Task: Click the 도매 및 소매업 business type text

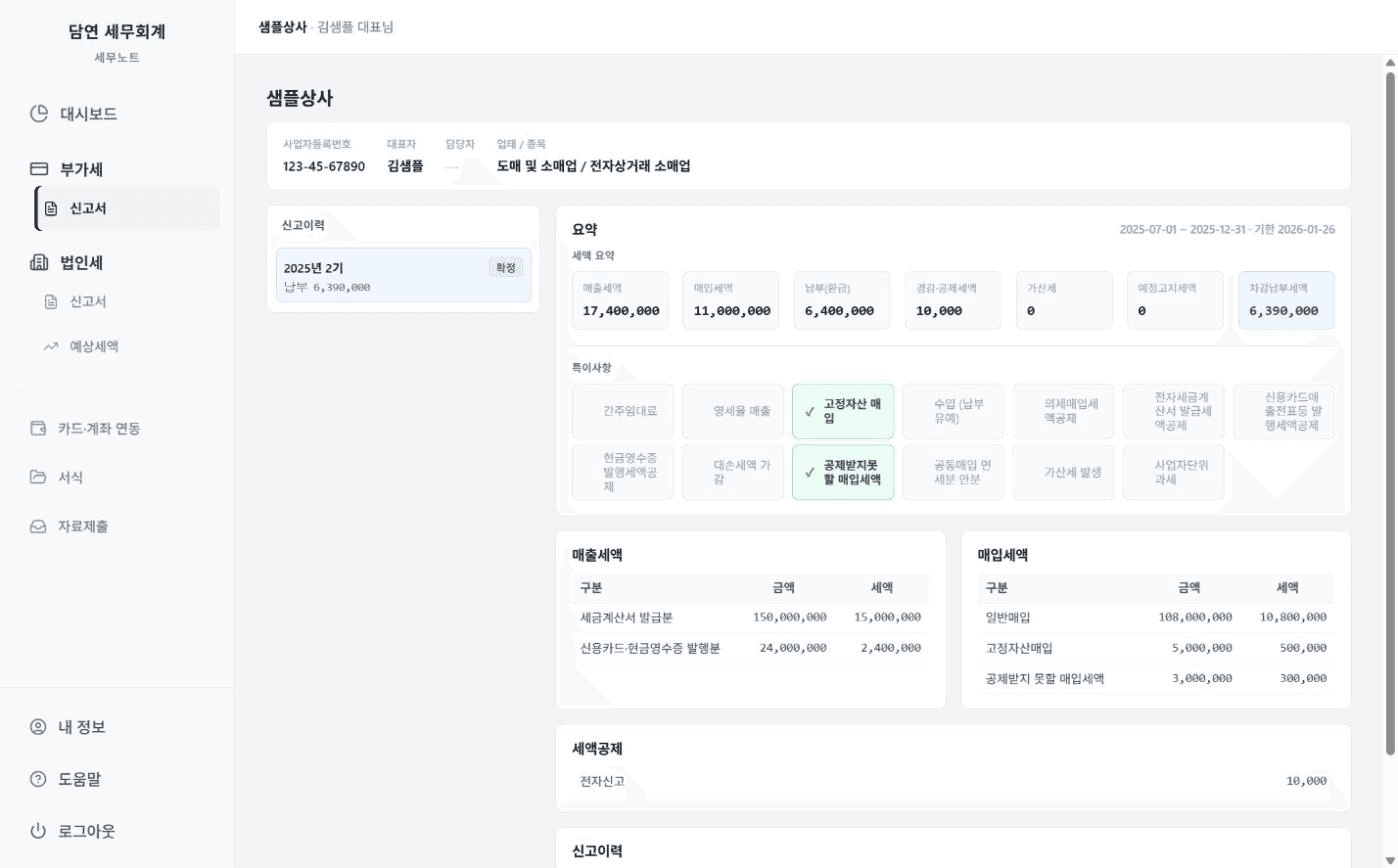Action: click(536, 166)
